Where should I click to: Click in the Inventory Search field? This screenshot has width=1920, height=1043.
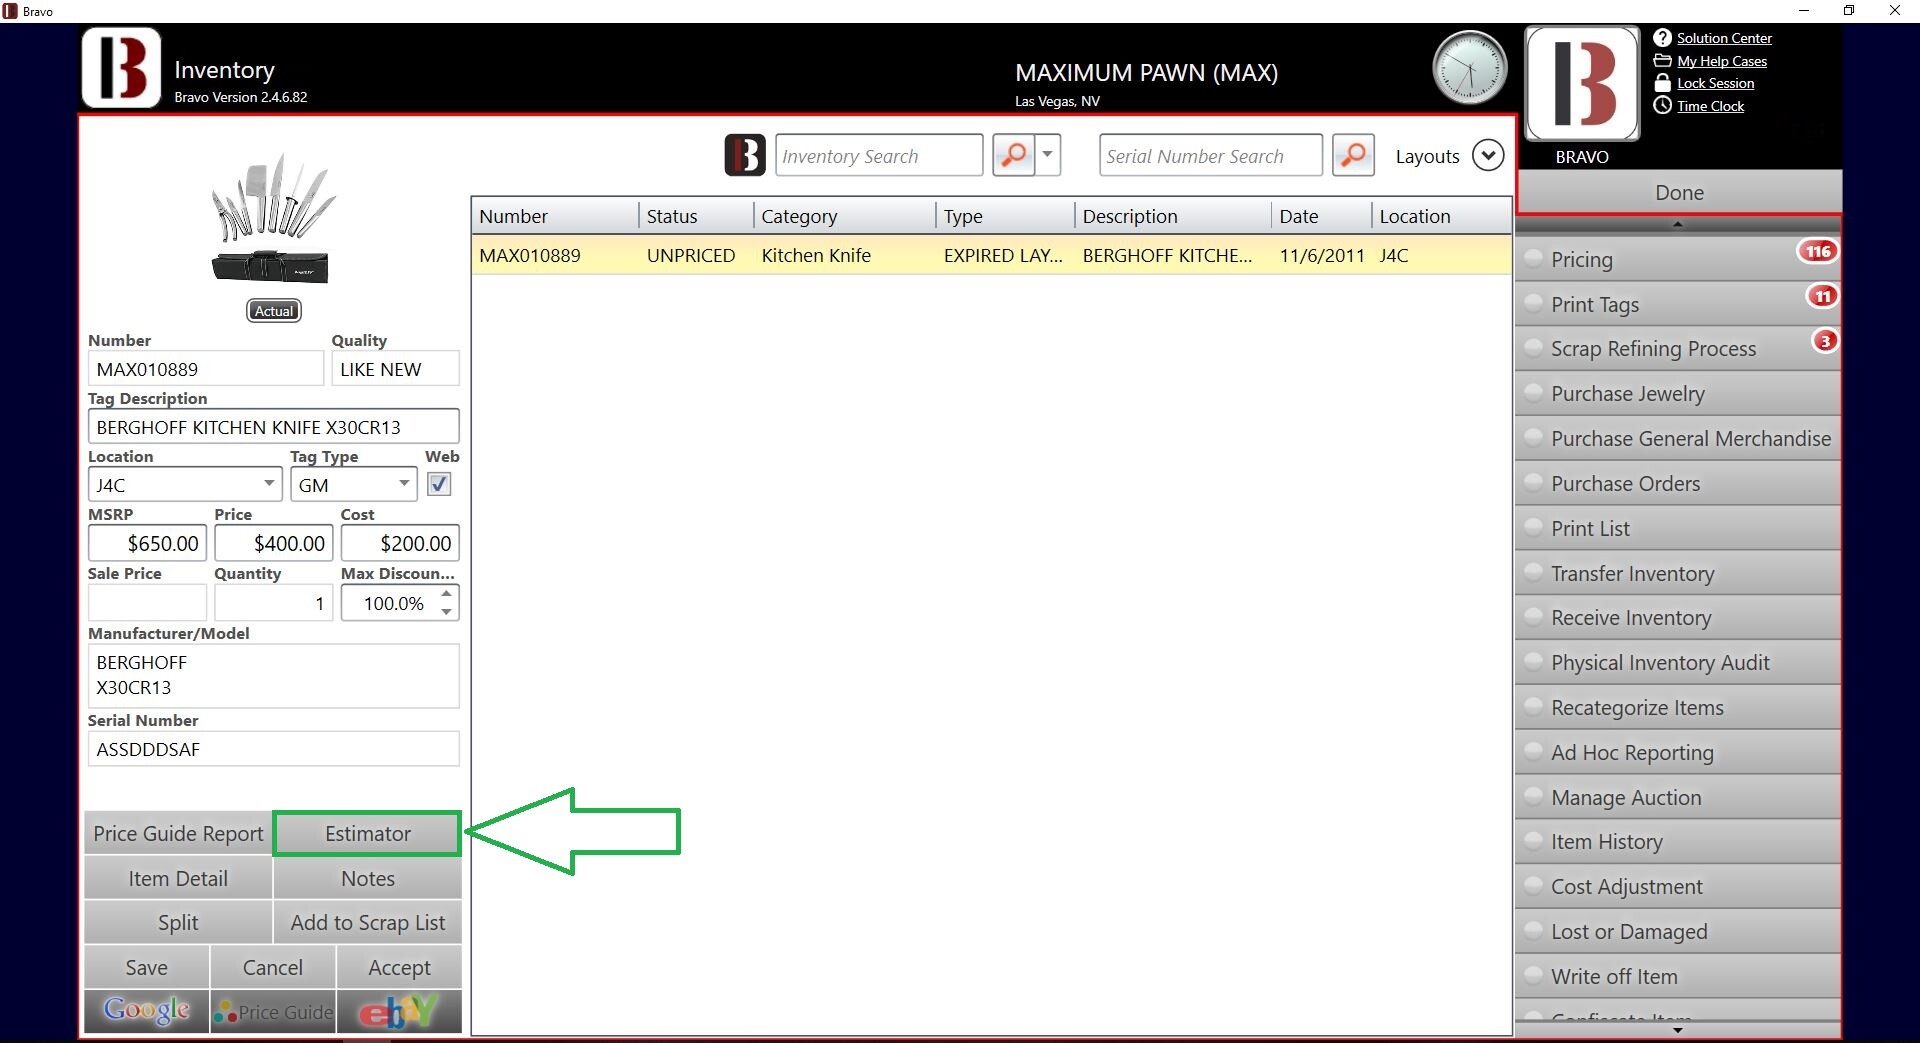click(879, 155)
